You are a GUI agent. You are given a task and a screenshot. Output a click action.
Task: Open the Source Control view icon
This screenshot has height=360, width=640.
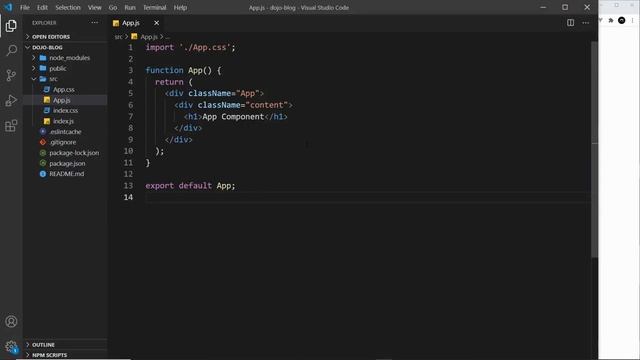point(11,75)
